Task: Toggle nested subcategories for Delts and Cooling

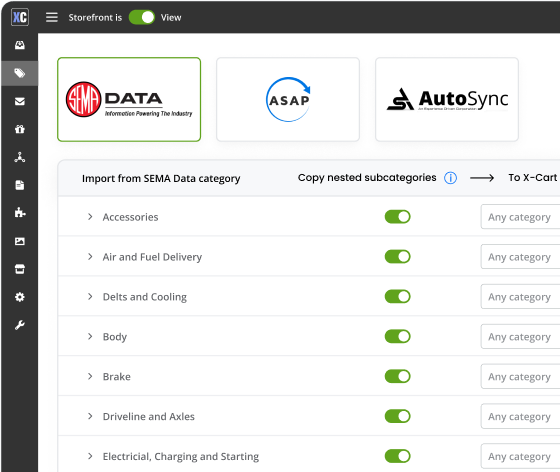Action: (x=398, y=297)
